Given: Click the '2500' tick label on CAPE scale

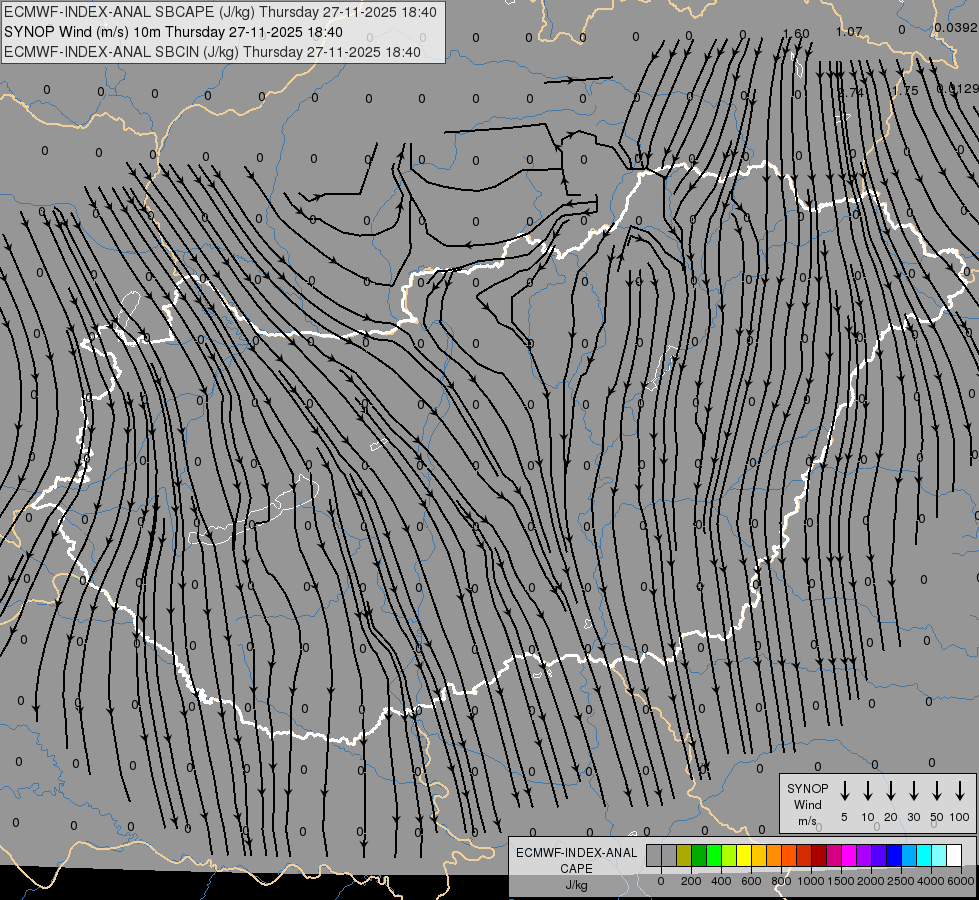Looking at the screenshot, I should click(x=901, y=881).
